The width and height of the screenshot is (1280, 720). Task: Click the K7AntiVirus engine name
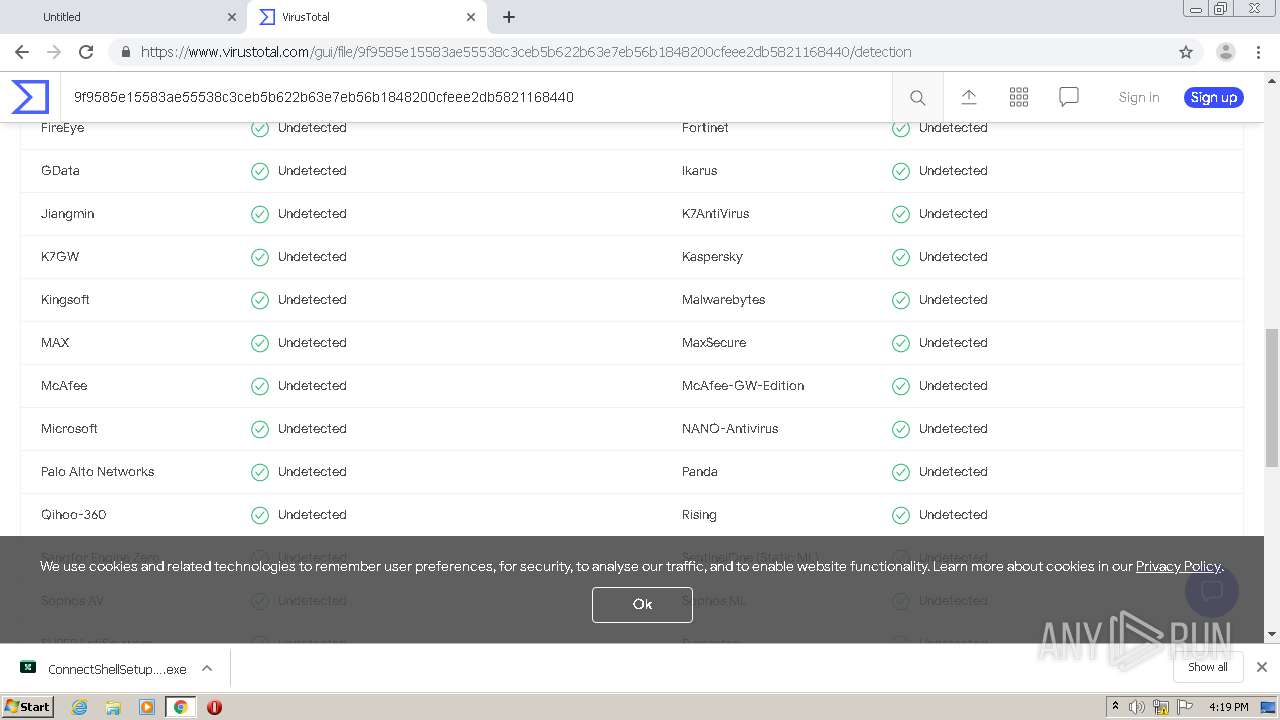coord(715,214)
